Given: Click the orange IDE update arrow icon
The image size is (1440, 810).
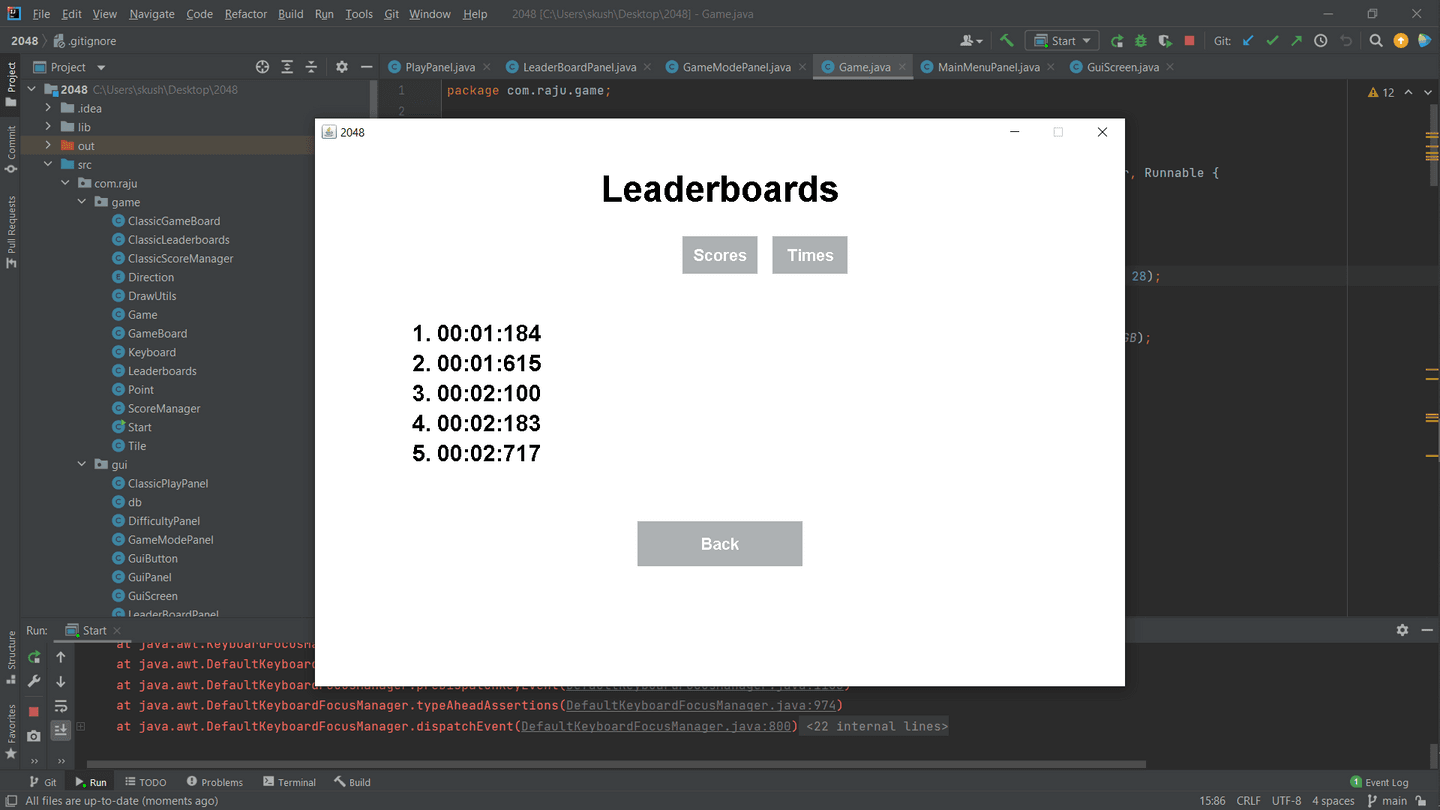Looking at the screenshot, I should [x=1401, y=41].
